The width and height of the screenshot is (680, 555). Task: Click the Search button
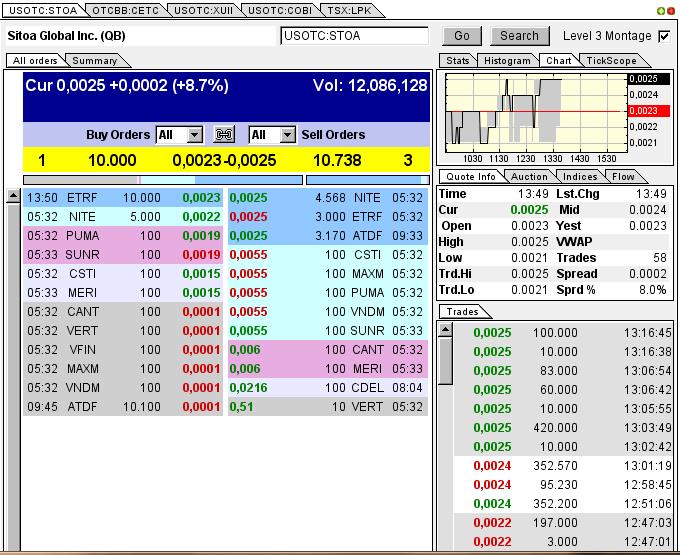(x=519, y=36)
